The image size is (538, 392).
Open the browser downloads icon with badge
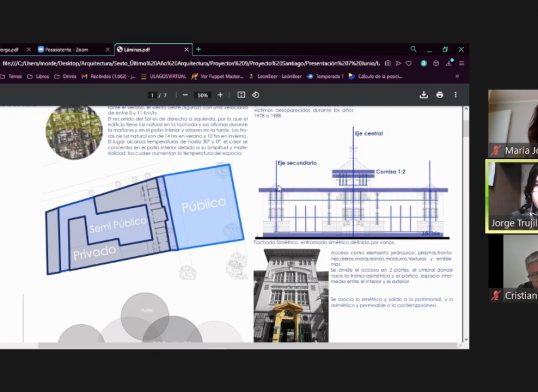449,63
